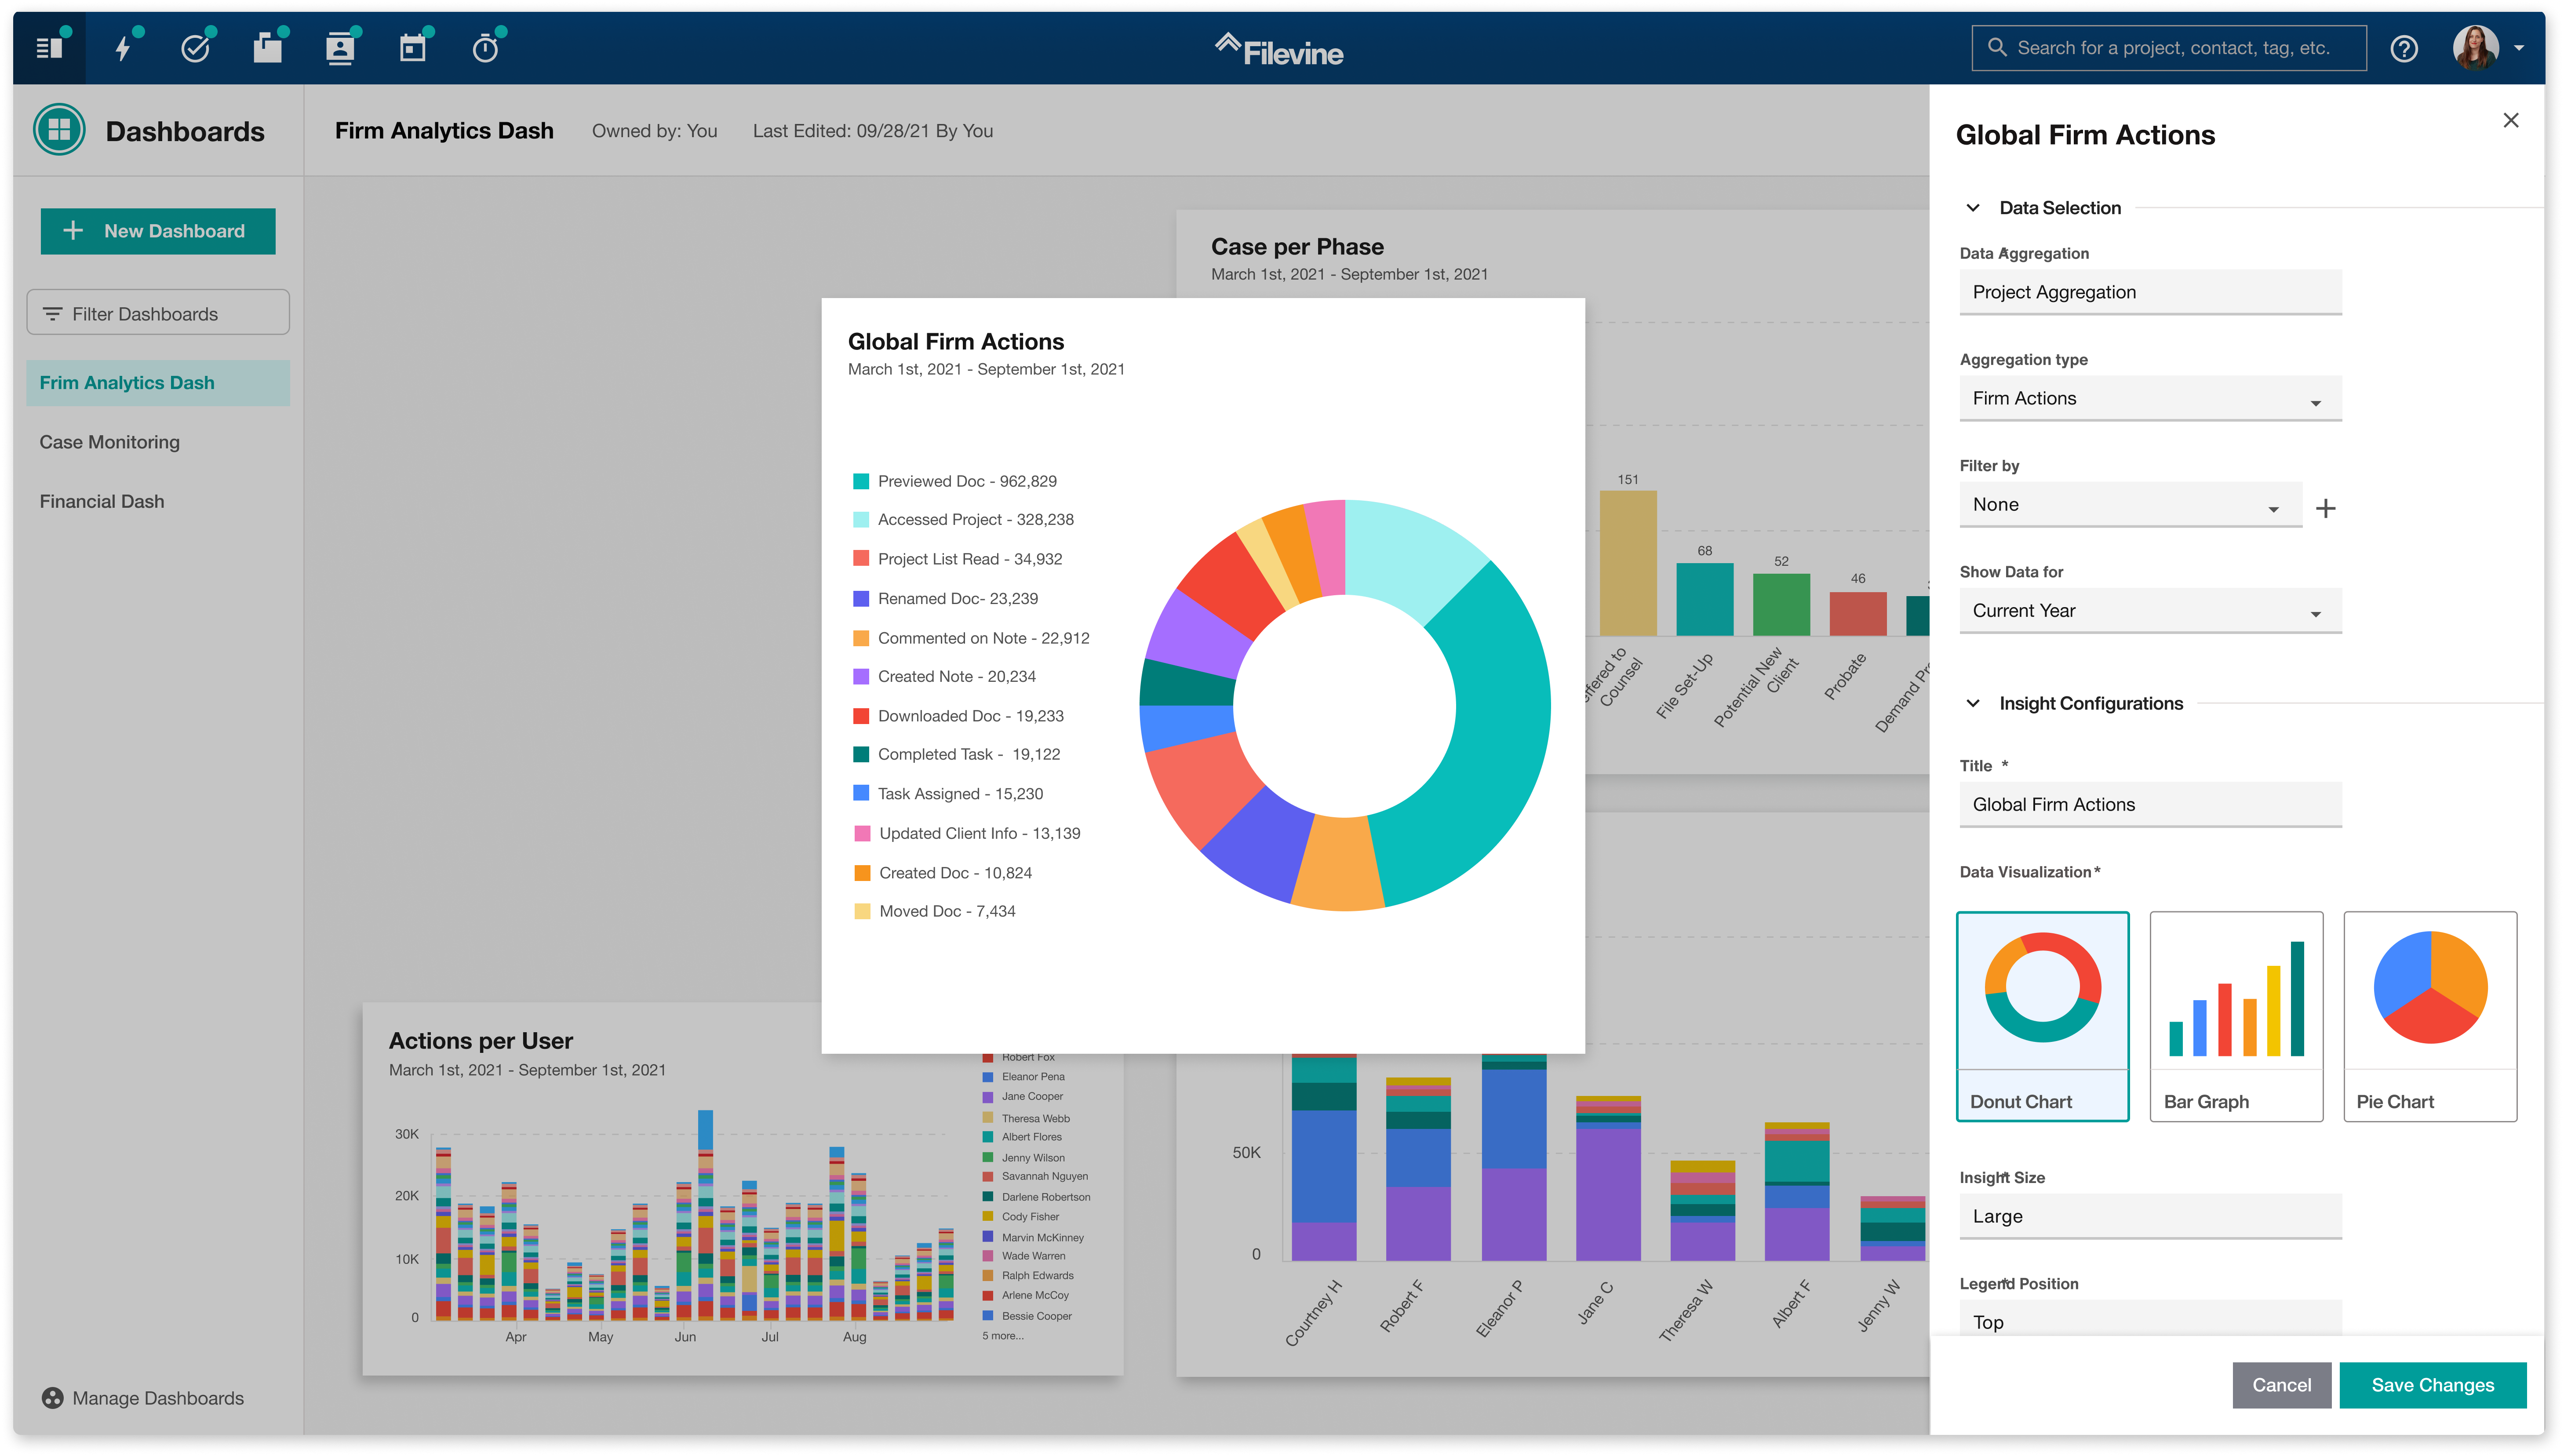
Task: Click the Courtney H stacked bar
Action: click(1324, 1157)
